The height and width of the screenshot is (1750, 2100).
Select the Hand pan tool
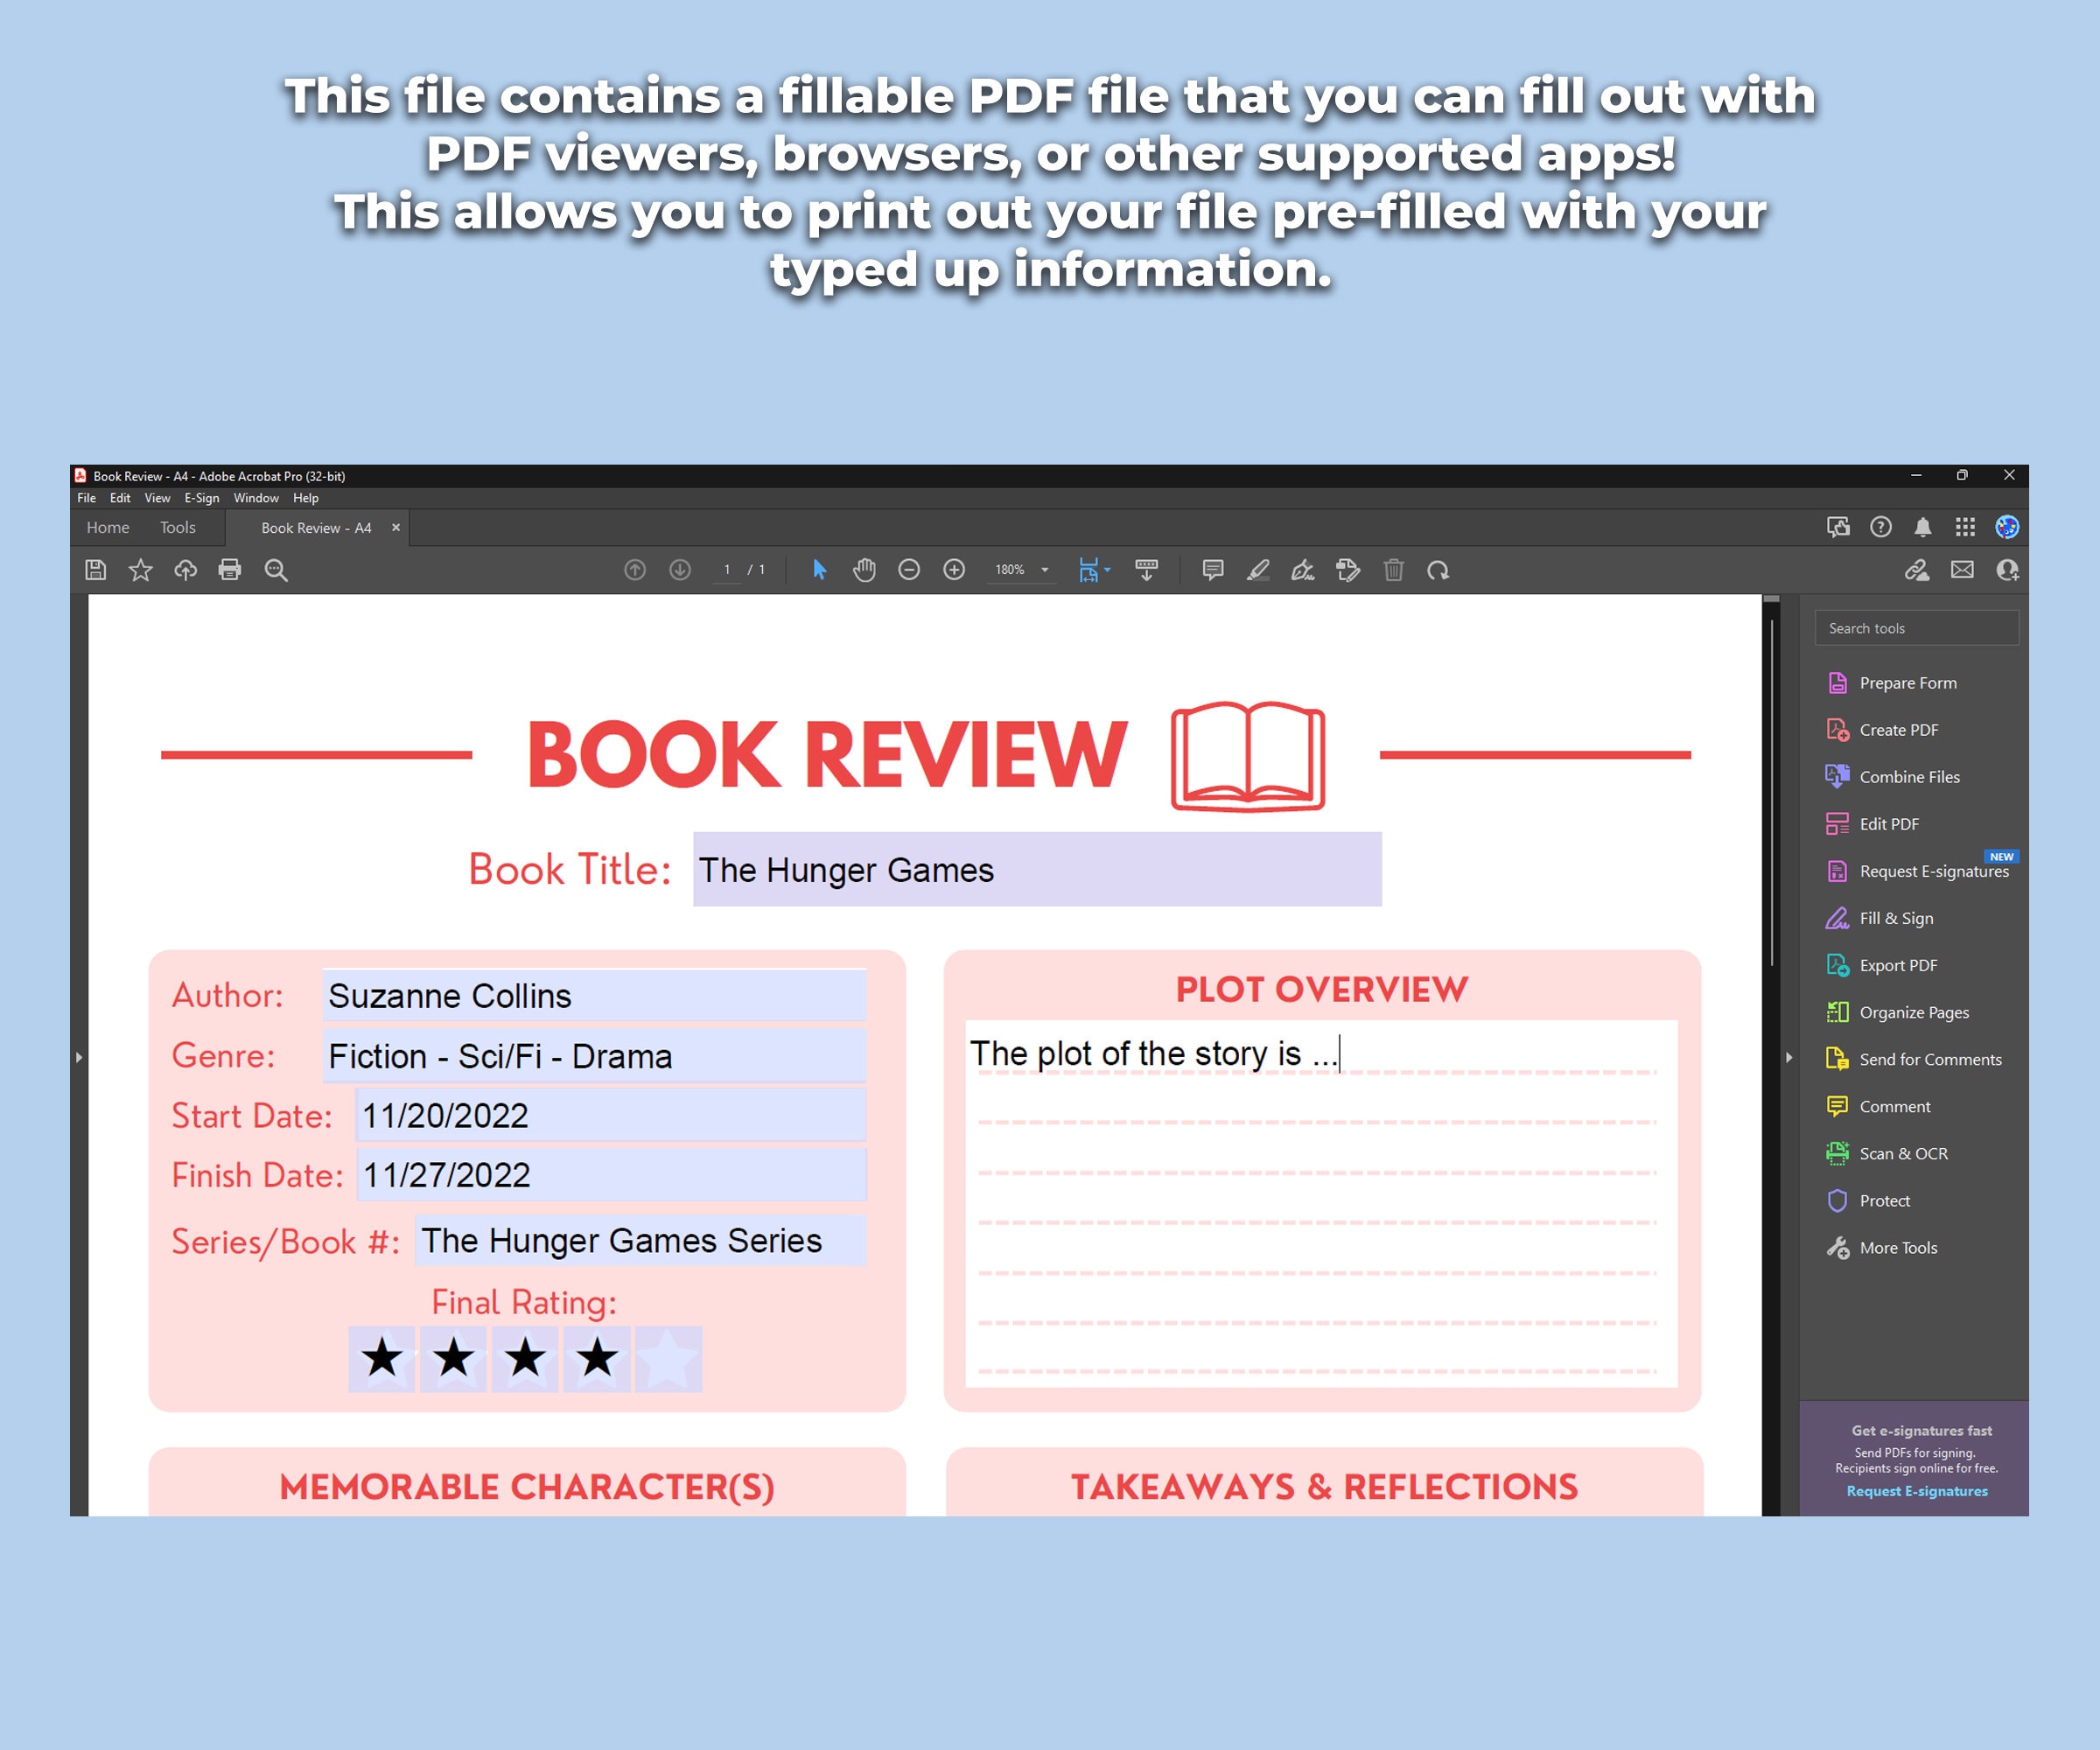pyautogui.click(x=864, y=570)
